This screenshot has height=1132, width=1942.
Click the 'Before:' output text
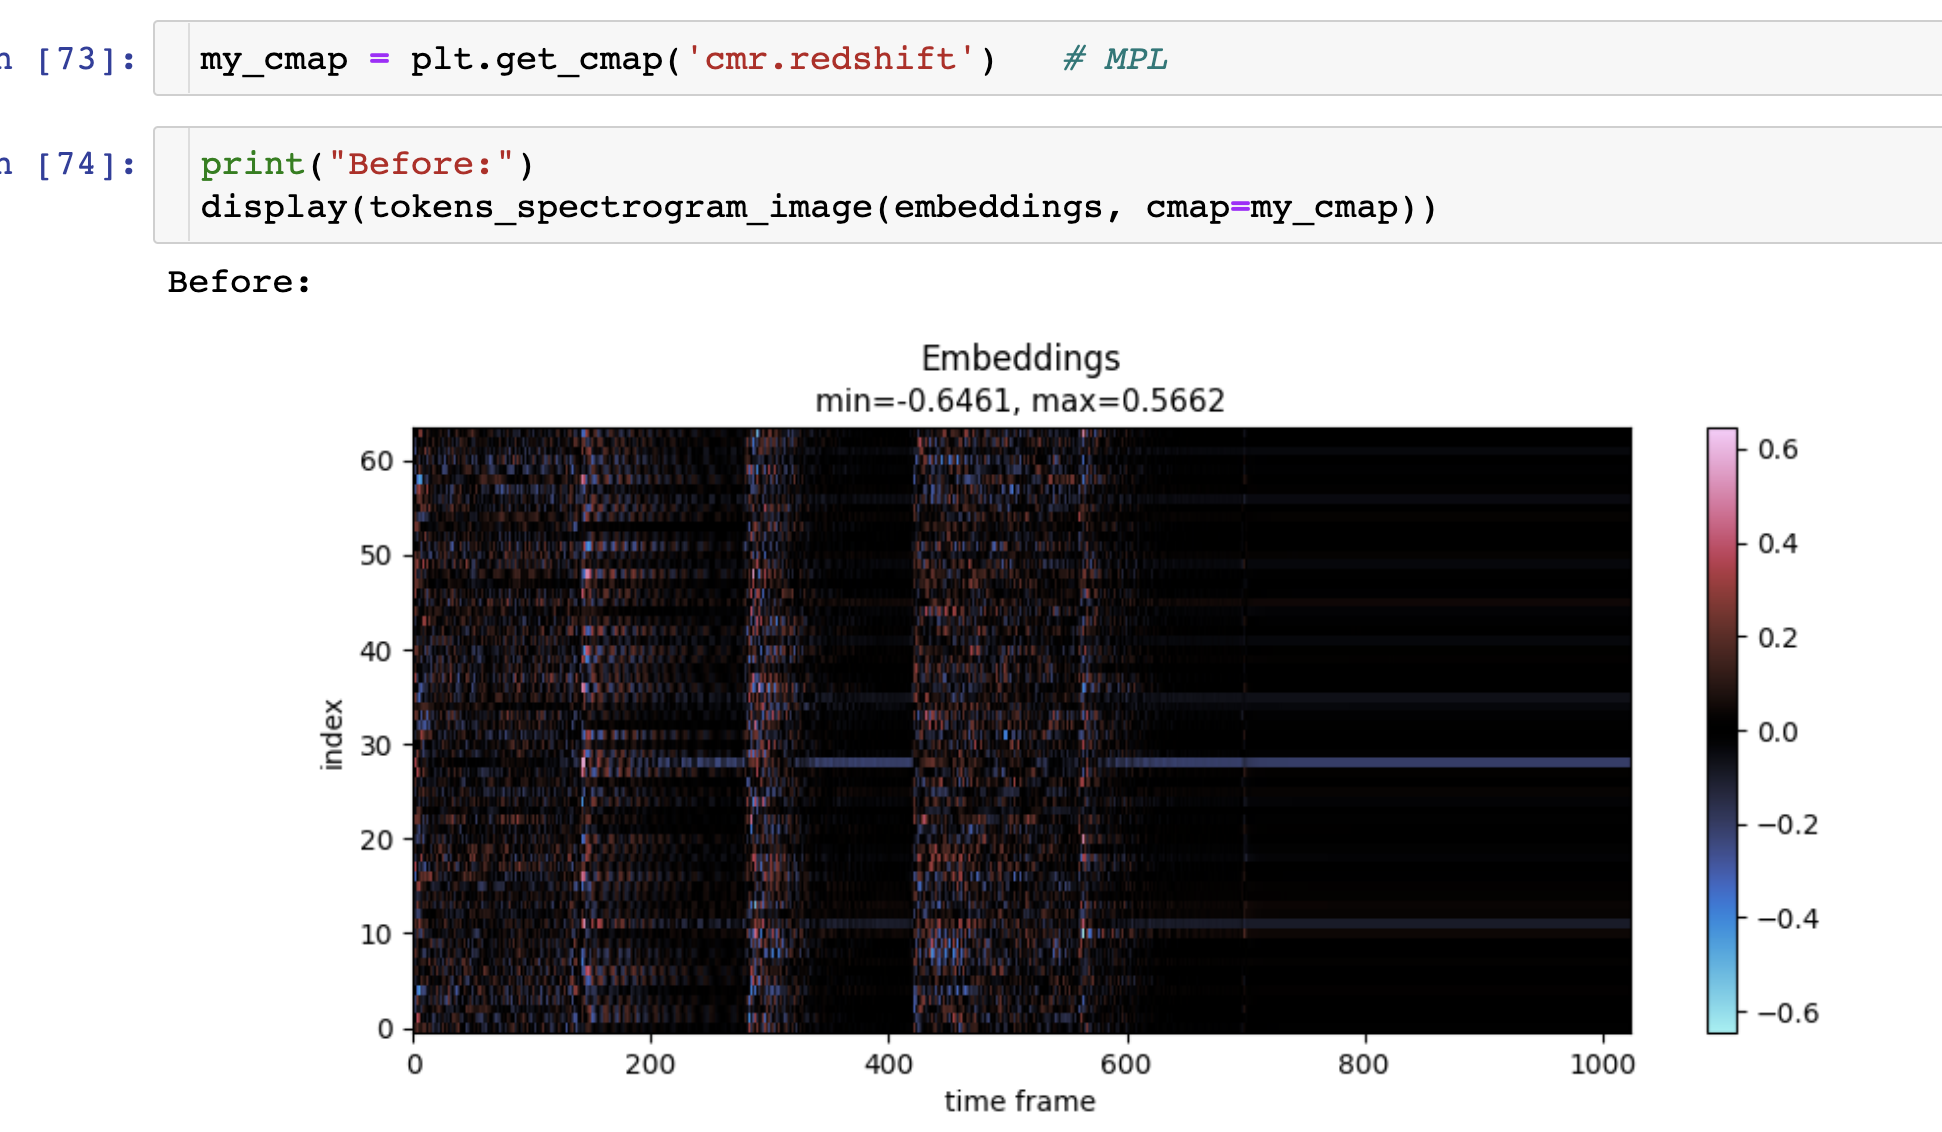coord(239,282)
